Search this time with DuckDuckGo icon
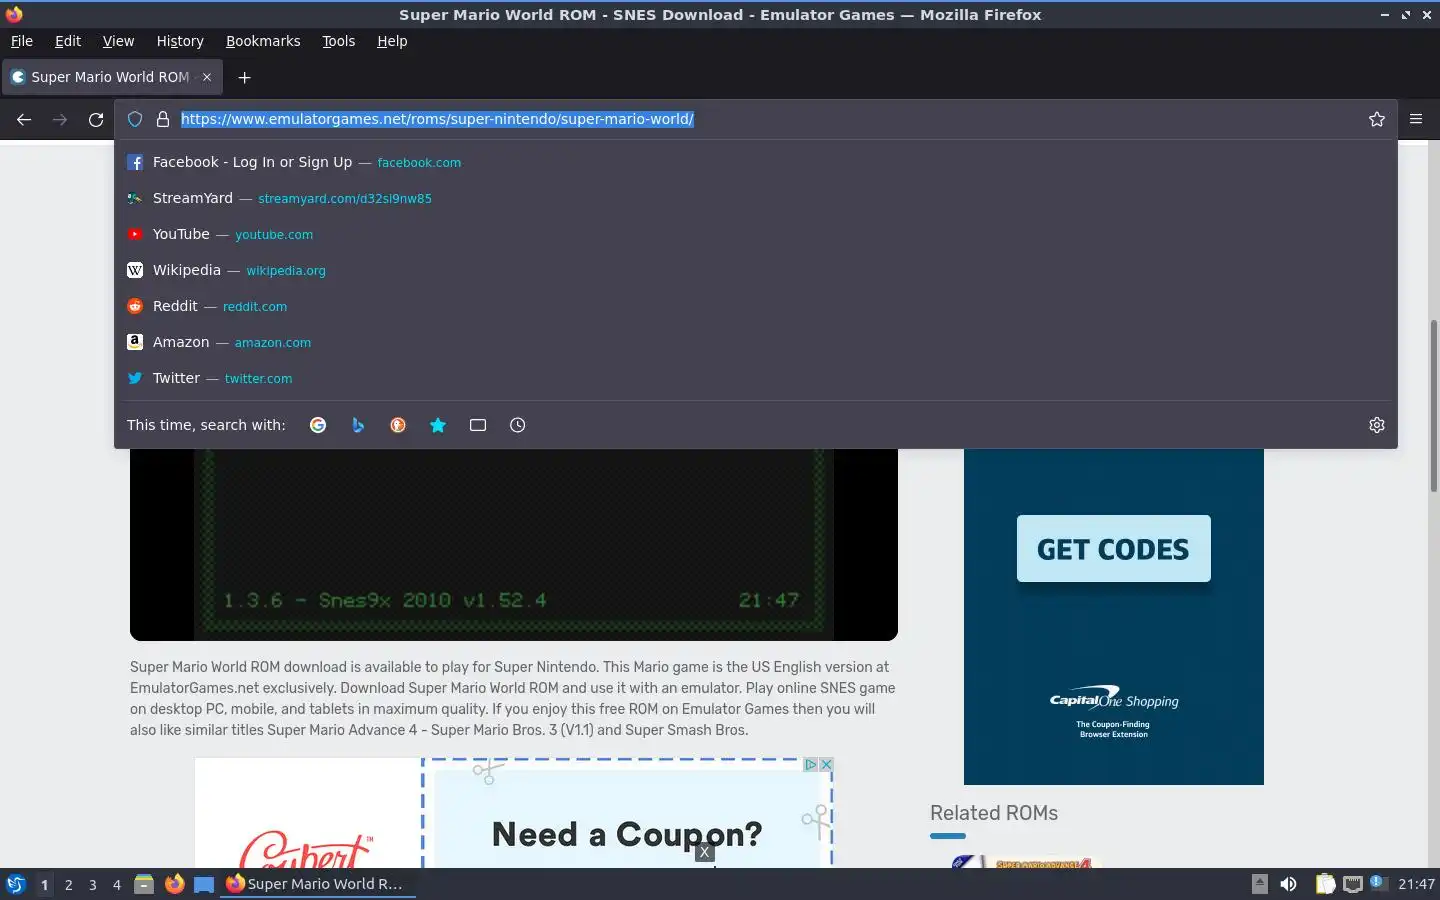This screenshot has height=900, width=1440. tap(398, 425)
